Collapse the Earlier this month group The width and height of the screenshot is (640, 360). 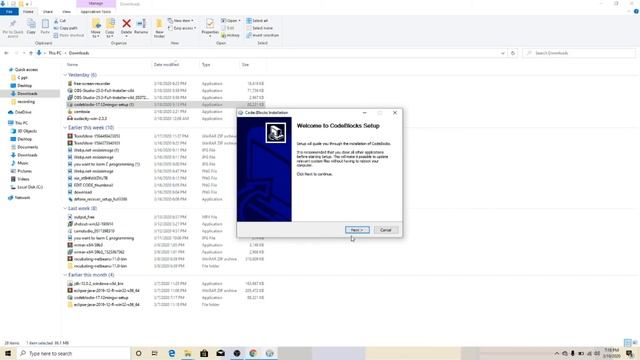65,275
